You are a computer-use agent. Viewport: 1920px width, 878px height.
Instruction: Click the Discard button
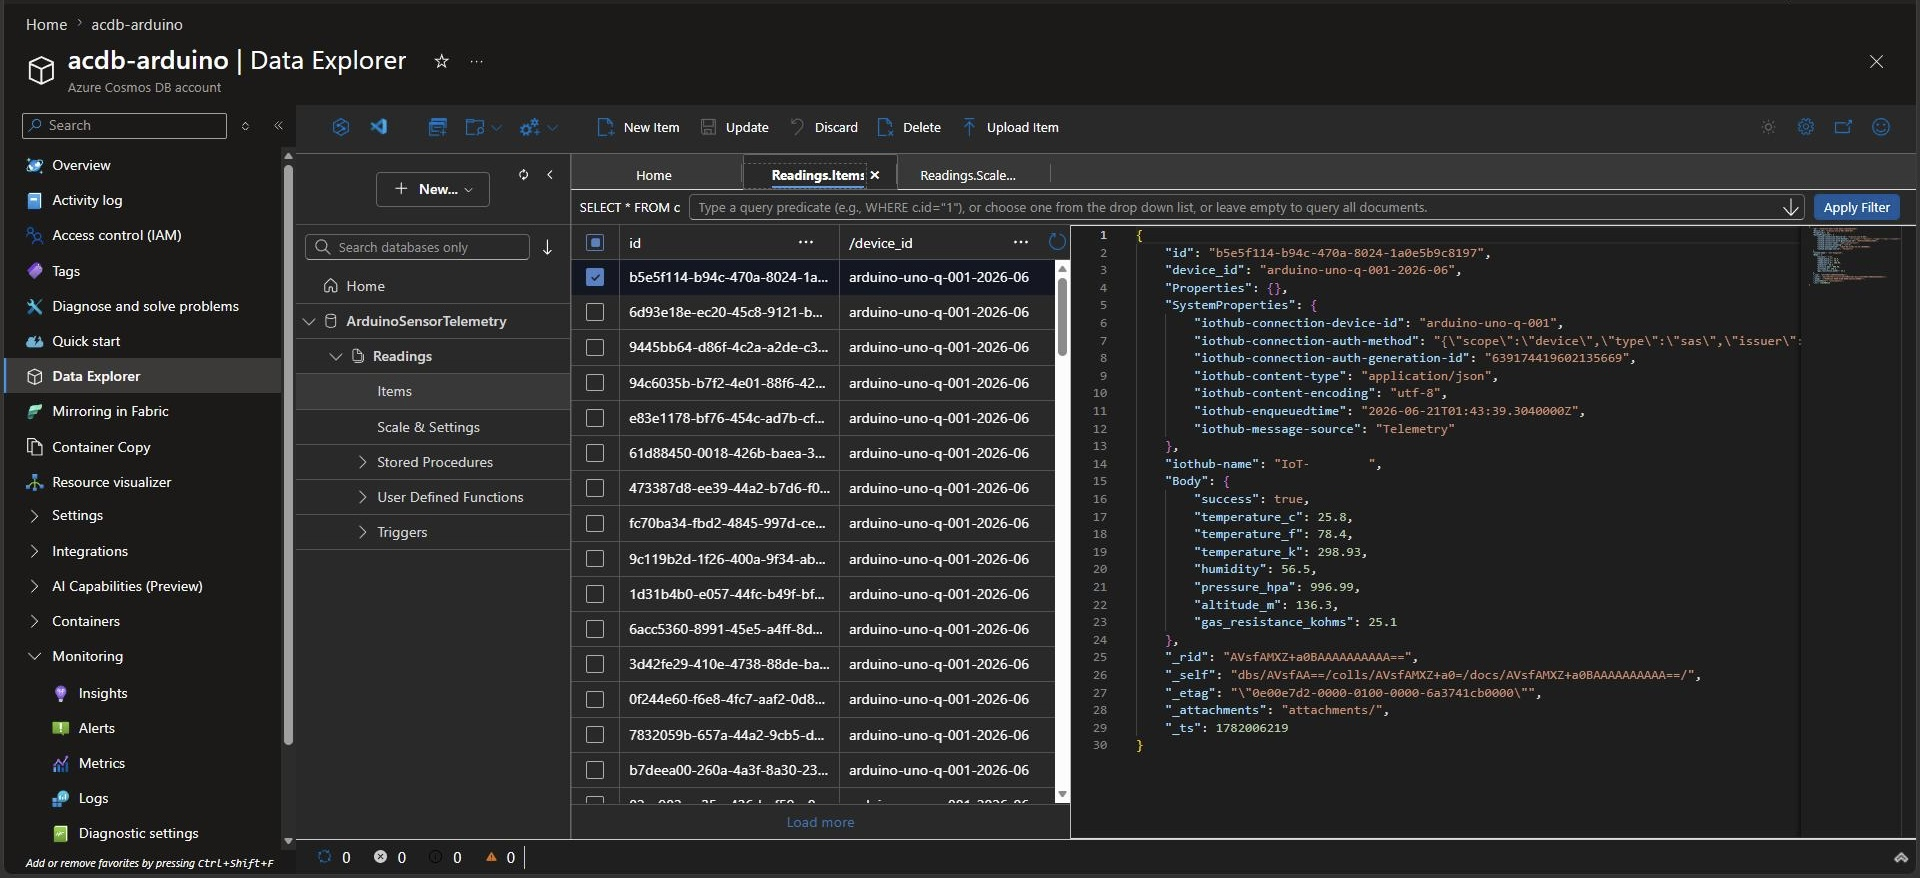point(823,127)
